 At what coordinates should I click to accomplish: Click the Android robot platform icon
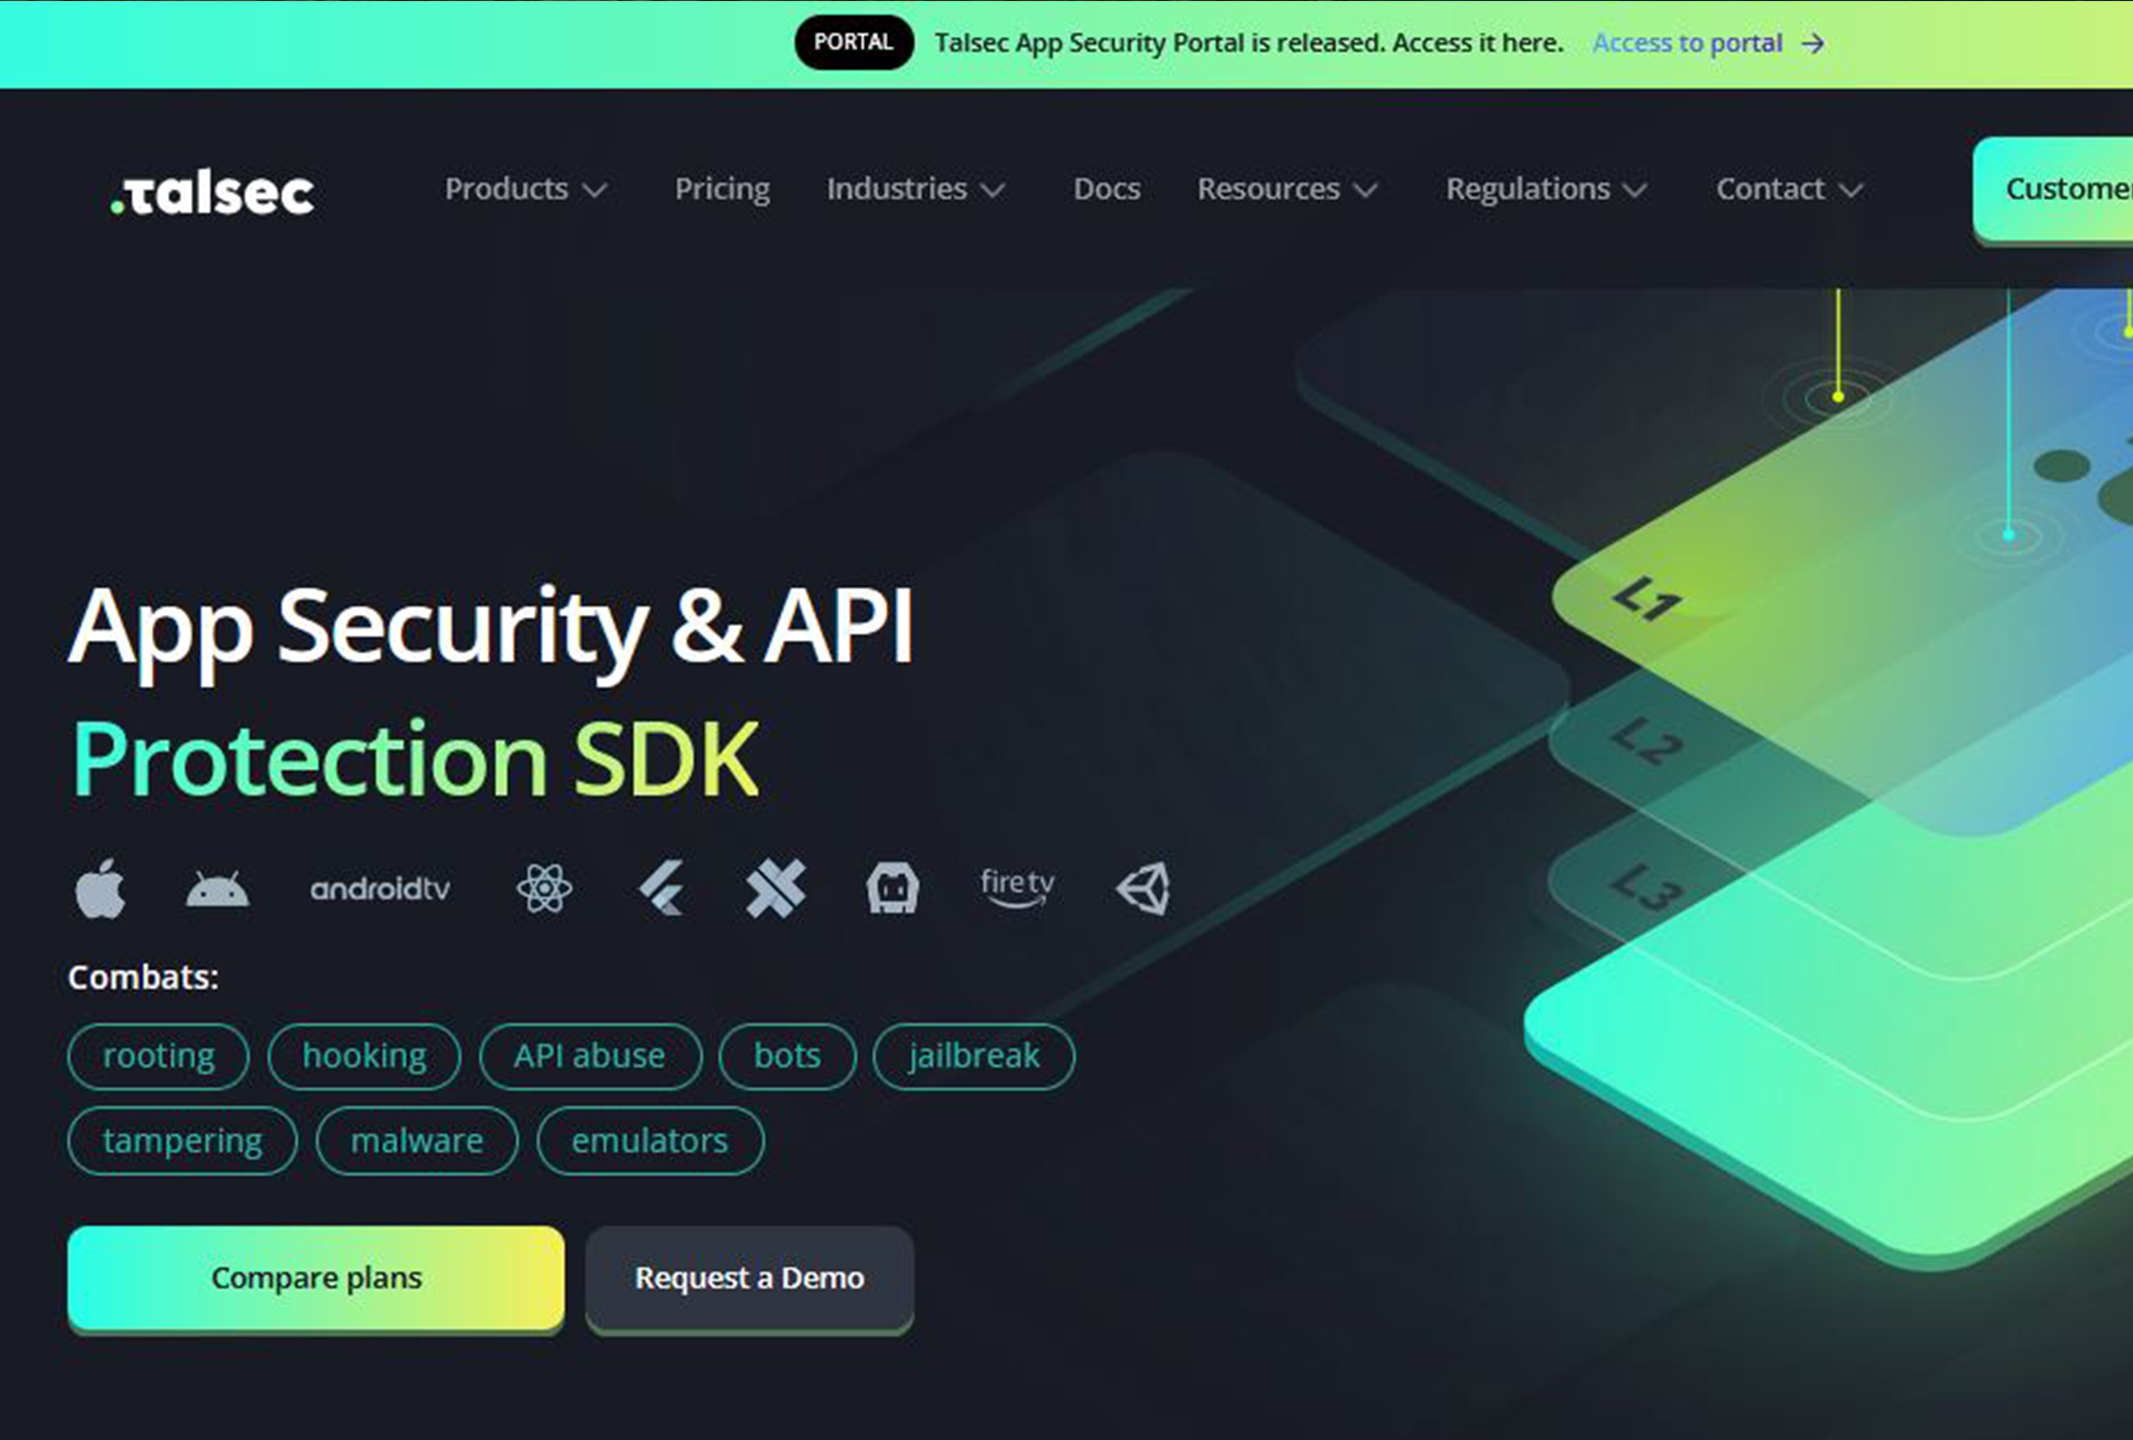pyautogui.click(x=217, y=889)
